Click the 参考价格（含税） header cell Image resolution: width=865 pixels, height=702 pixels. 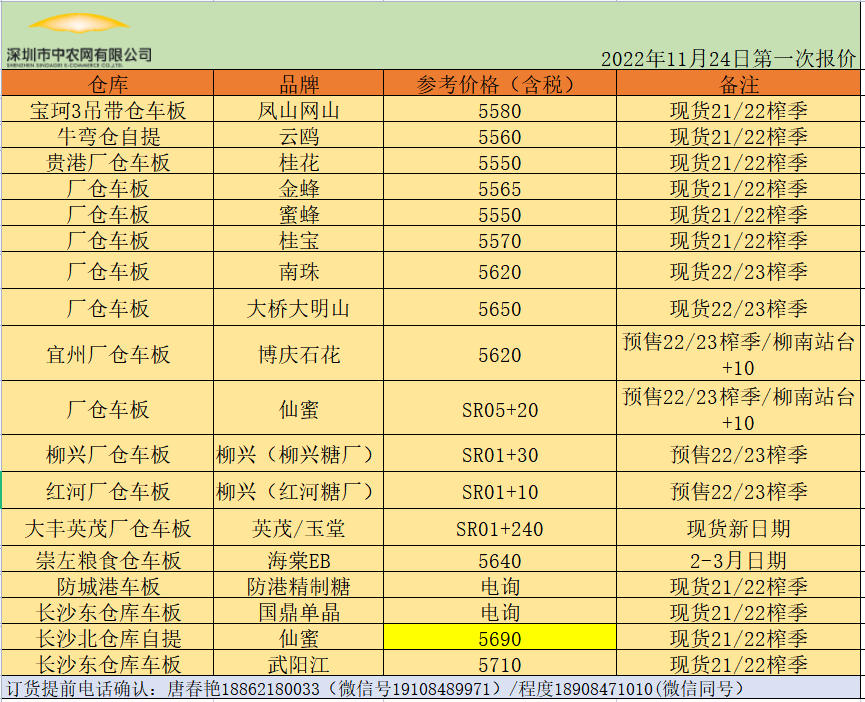click(x=499, y=84)
